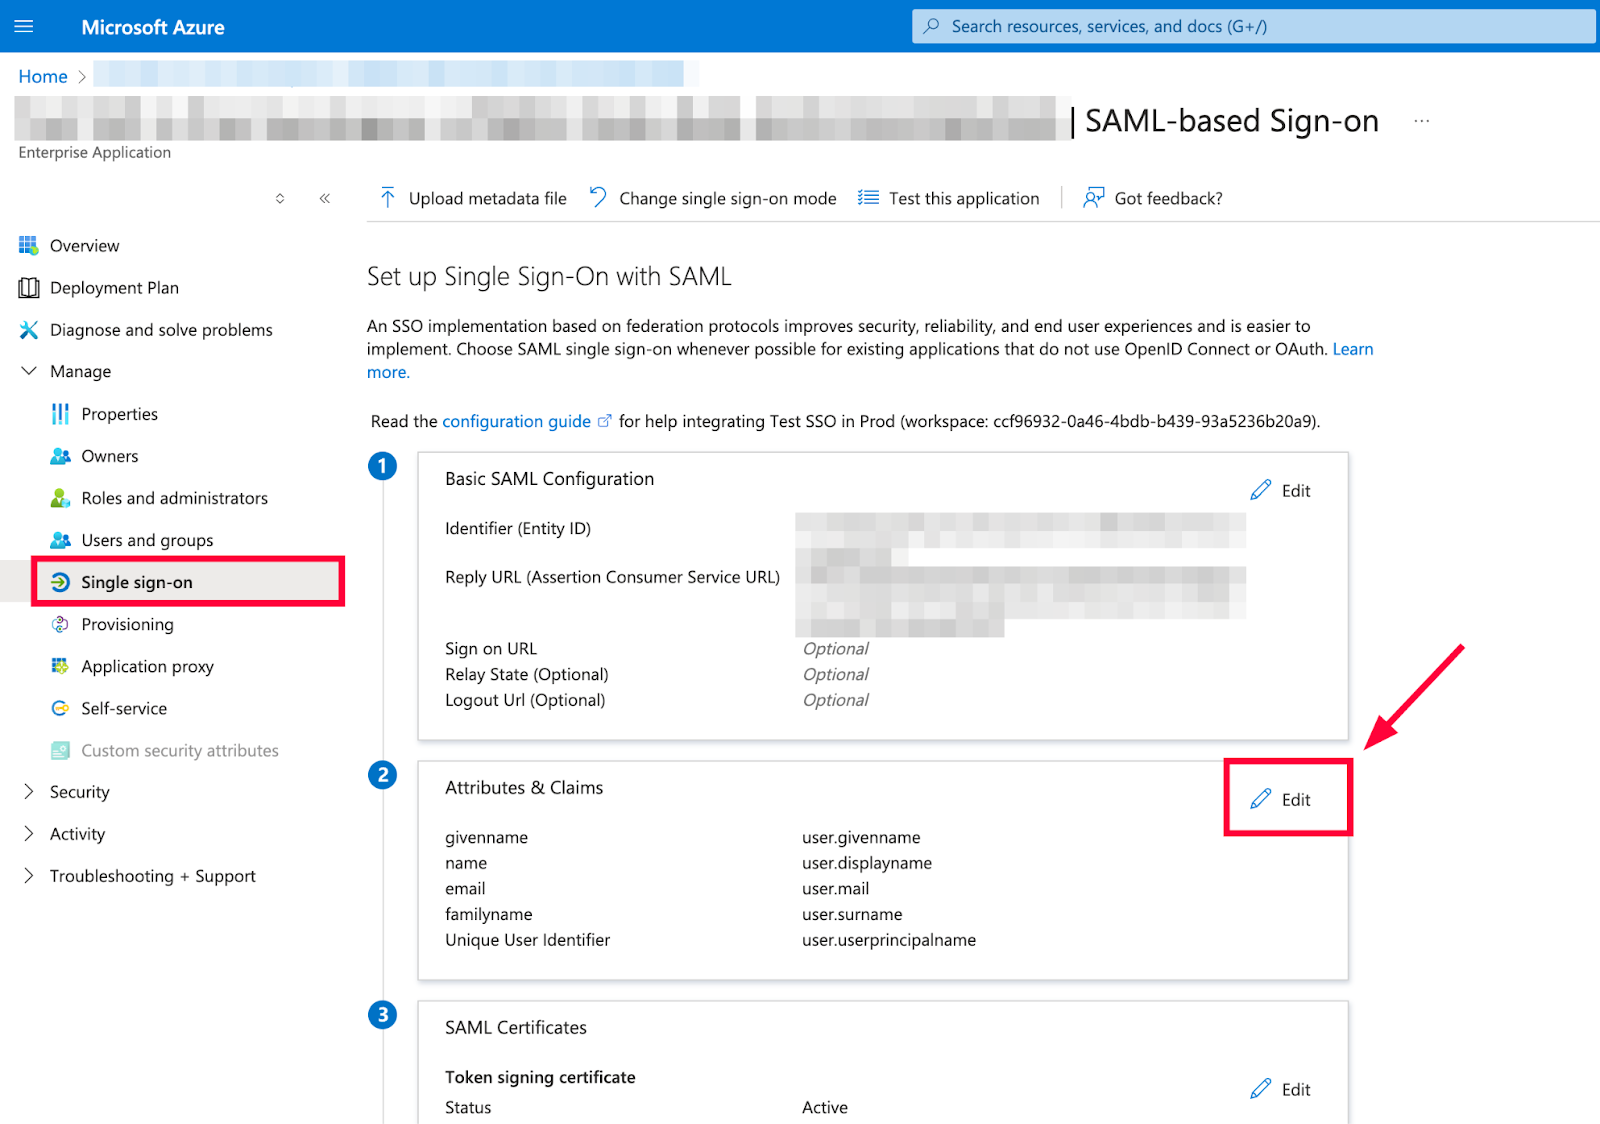This screenshot has width=1600, height=1124.
Task: Click the Identifier (Entity ID) label
Action: pyautogui.click(x=518, y=528)
